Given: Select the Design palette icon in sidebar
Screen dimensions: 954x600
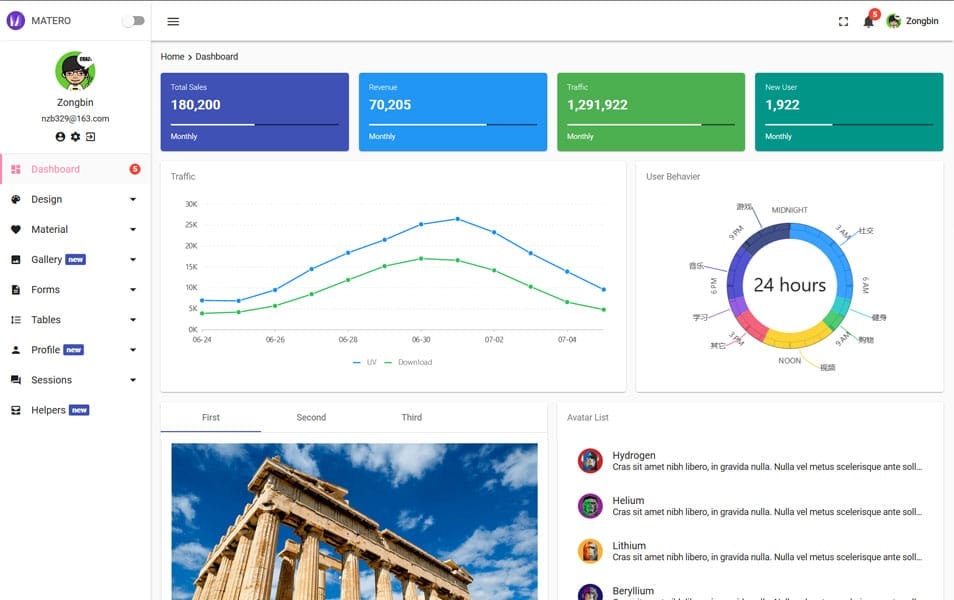Looking at the screenshot, I should coord(16,199).
